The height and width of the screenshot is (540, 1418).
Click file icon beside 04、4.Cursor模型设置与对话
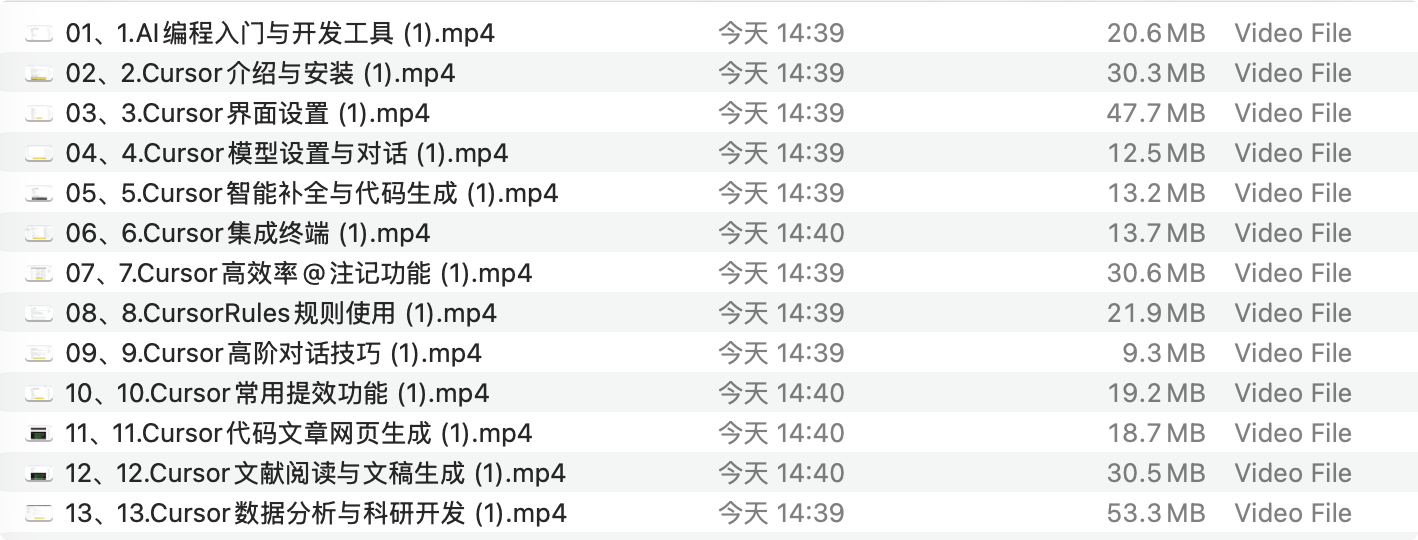(40, 154)
